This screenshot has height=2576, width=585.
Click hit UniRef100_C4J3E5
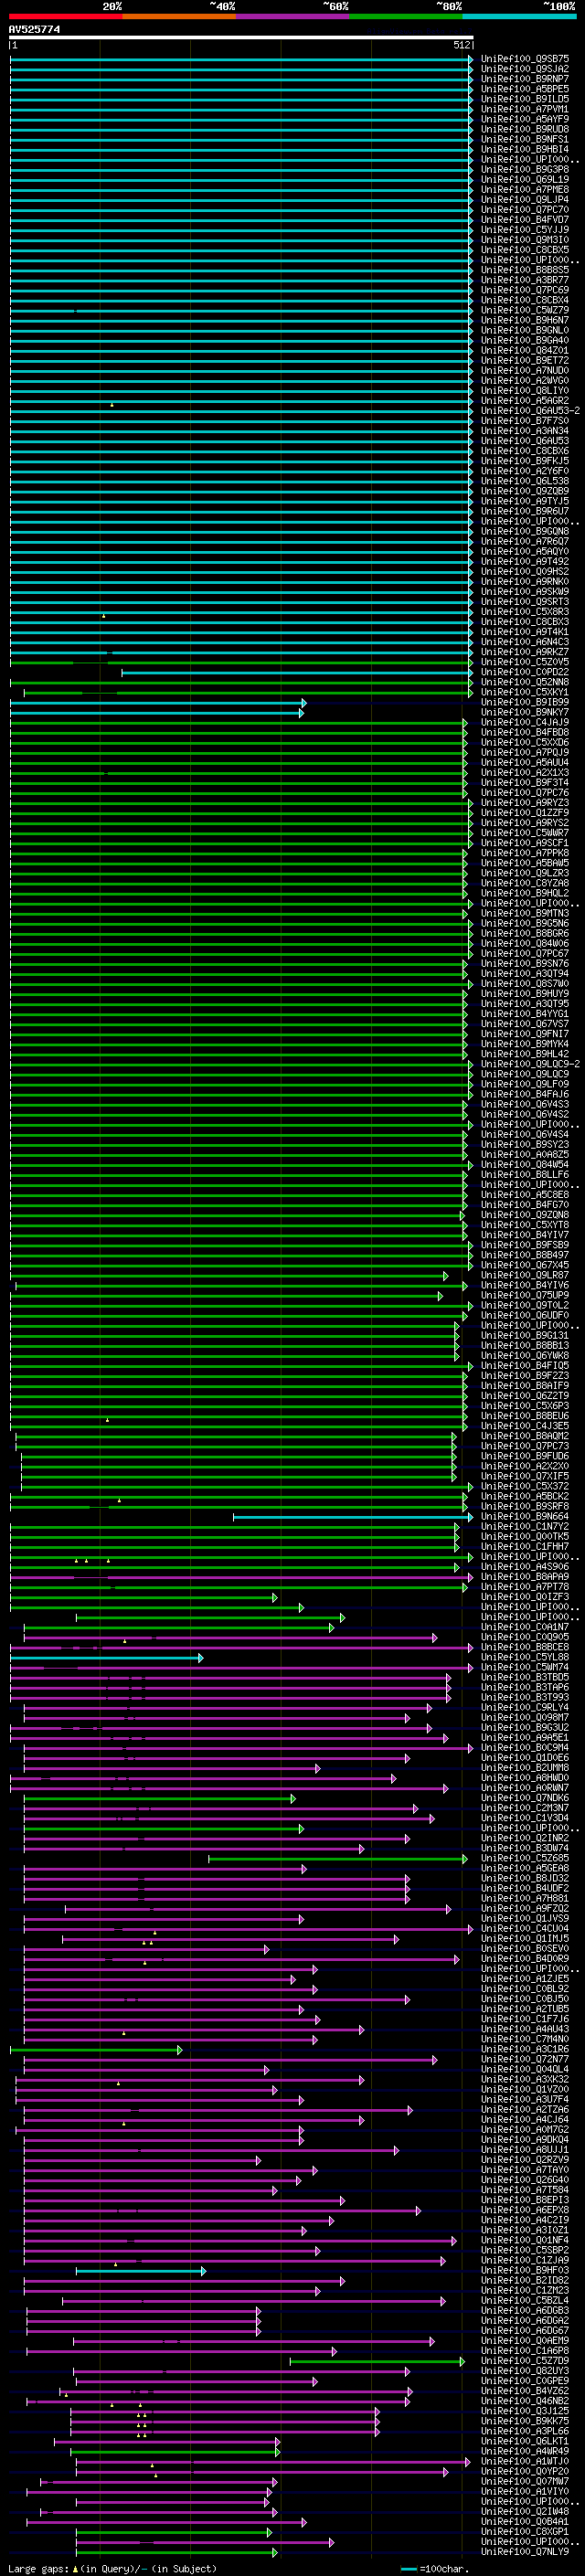point(525,1426)
